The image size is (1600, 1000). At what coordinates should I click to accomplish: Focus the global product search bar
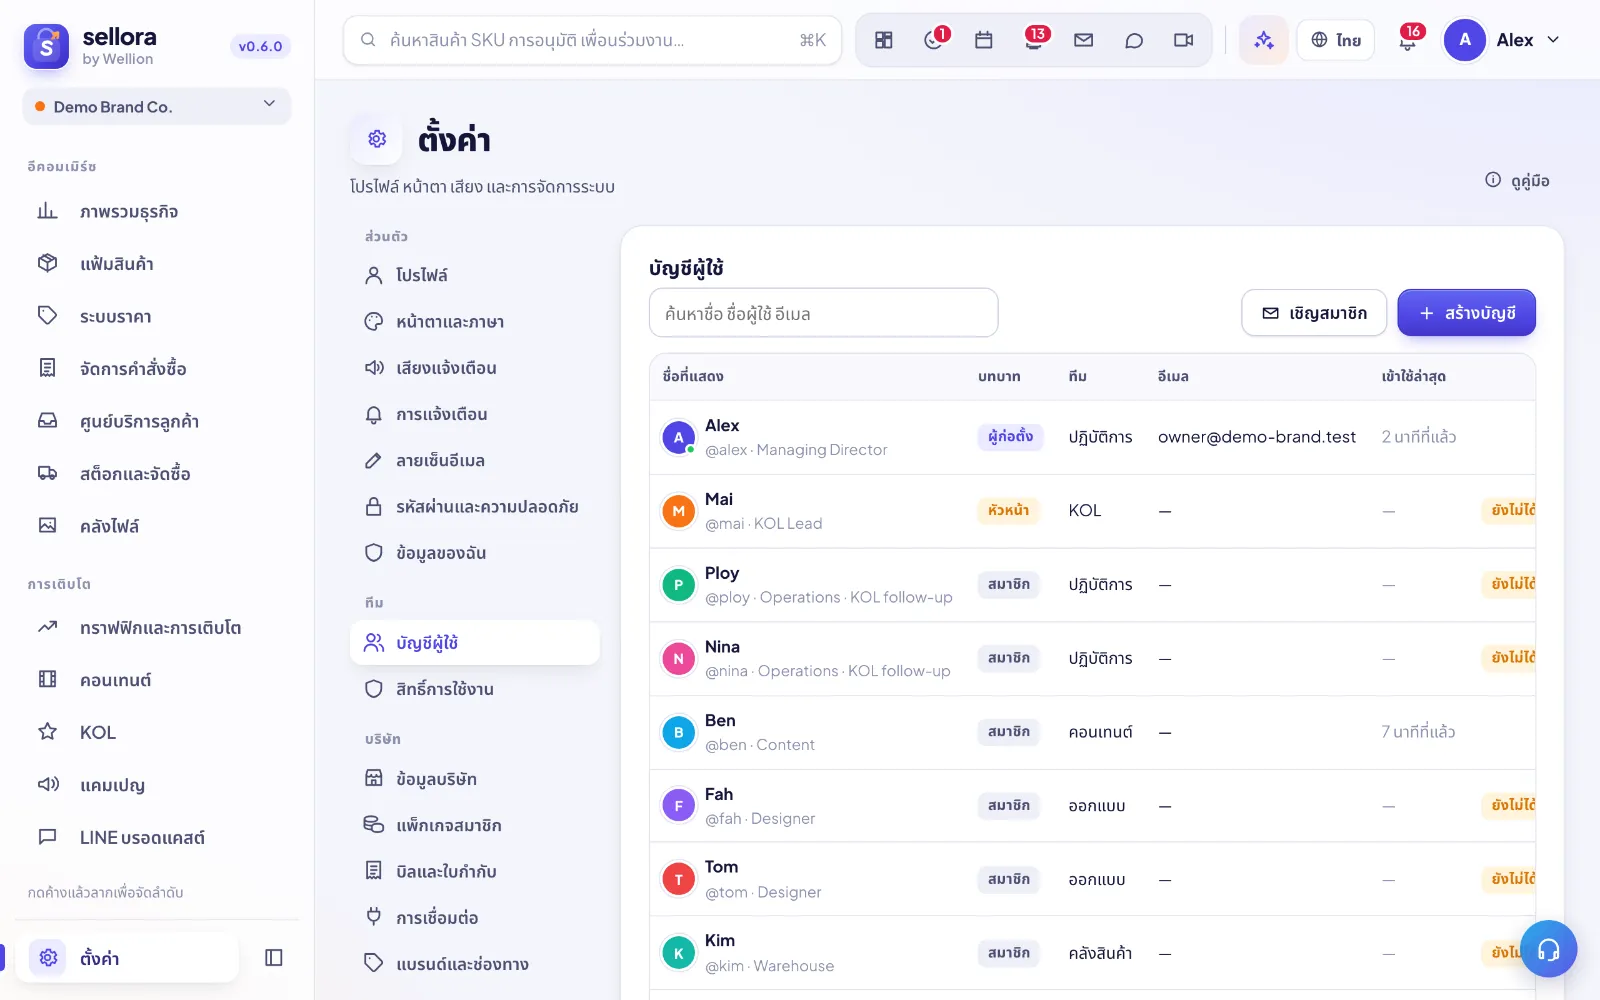pos(592,40)
